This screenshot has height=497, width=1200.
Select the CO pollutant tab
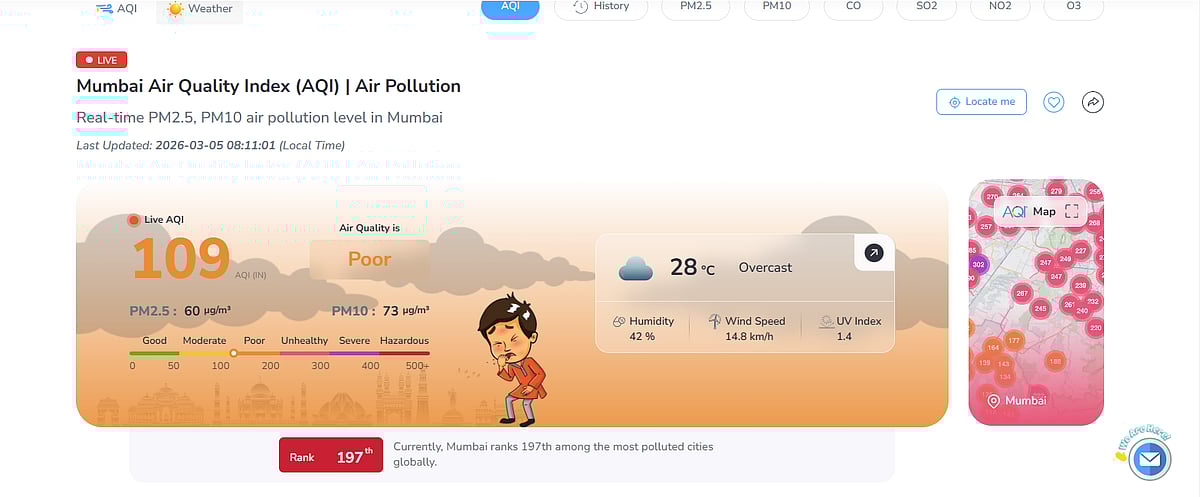click(x=853, y=7)
